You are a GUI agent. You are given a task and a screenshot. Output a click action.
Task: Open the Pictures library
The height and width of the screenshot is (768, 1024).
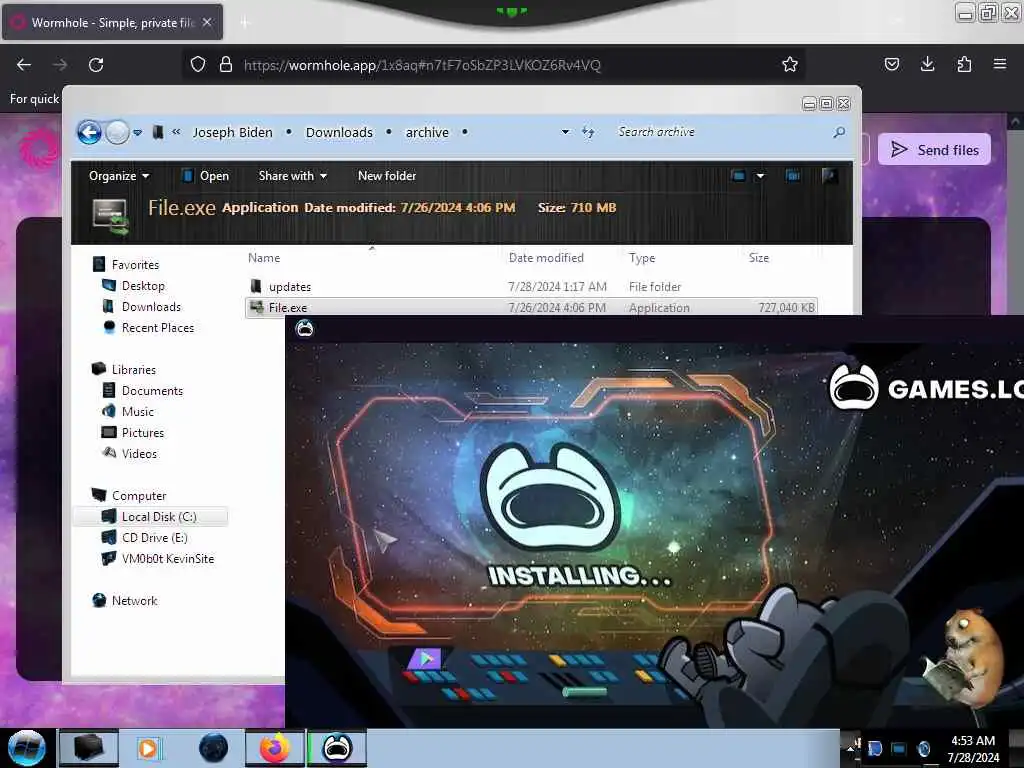pyautogui.click(x=142, y=432)
